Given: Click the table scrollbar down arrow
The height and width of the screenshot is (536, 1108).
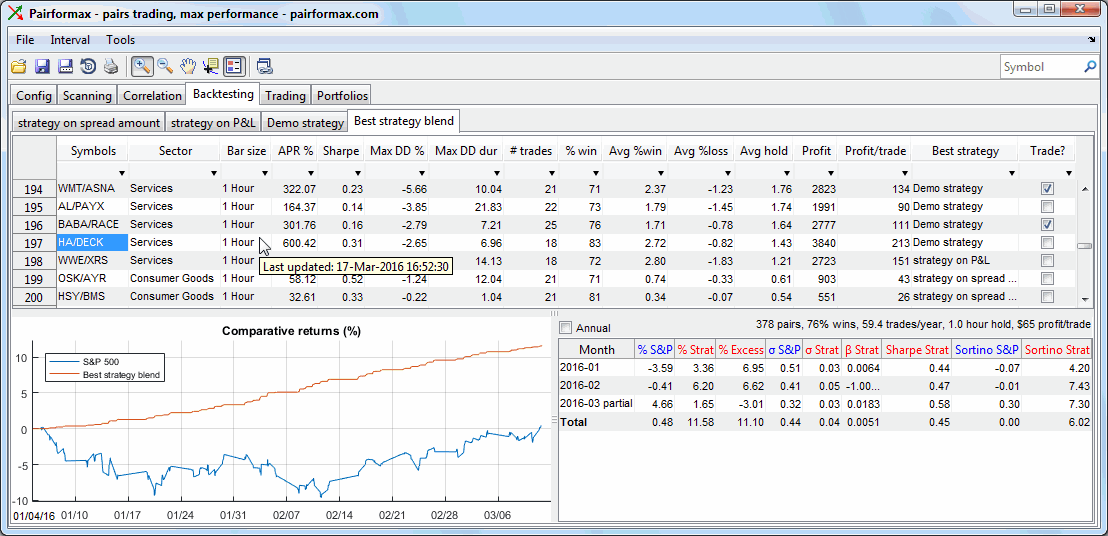Looking at the screenshot, I should point(1085,299).
